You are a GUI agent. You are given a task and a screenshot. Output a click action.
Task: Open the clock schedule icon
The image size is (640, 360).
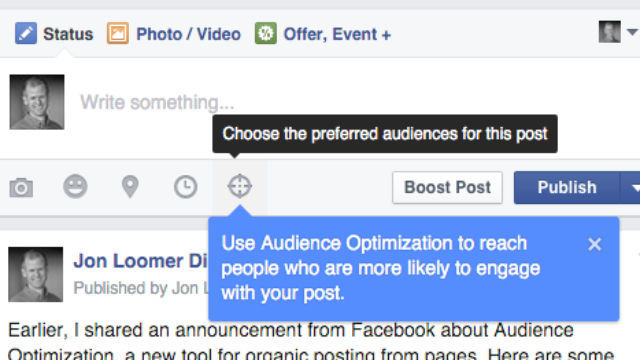point(186,187)
